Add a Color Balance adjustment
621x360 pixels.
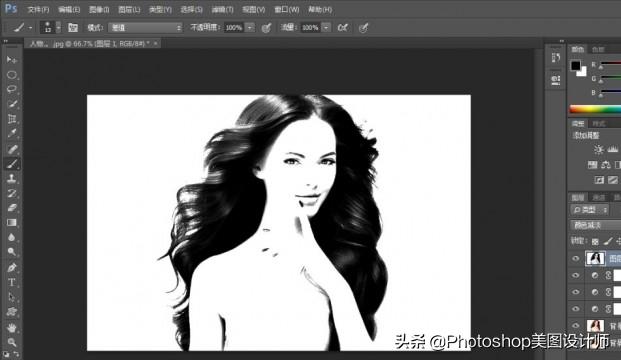(x=606, y=165)
